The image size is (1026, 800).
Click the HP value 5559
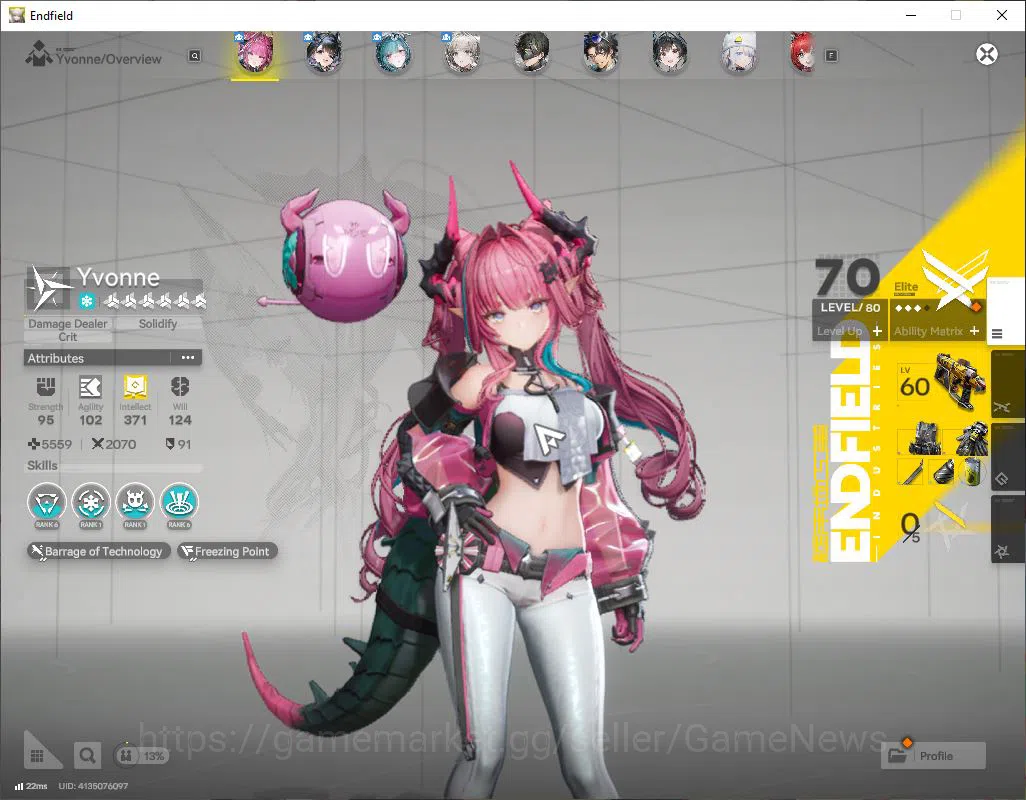50,444
